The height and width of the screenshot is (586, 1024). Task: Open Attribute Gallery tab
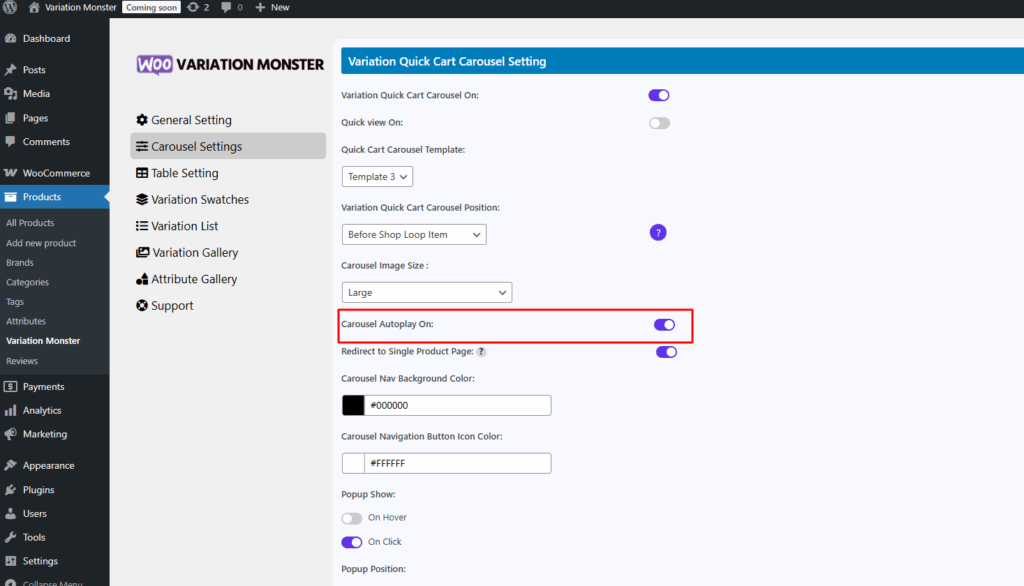pos(228,279)
